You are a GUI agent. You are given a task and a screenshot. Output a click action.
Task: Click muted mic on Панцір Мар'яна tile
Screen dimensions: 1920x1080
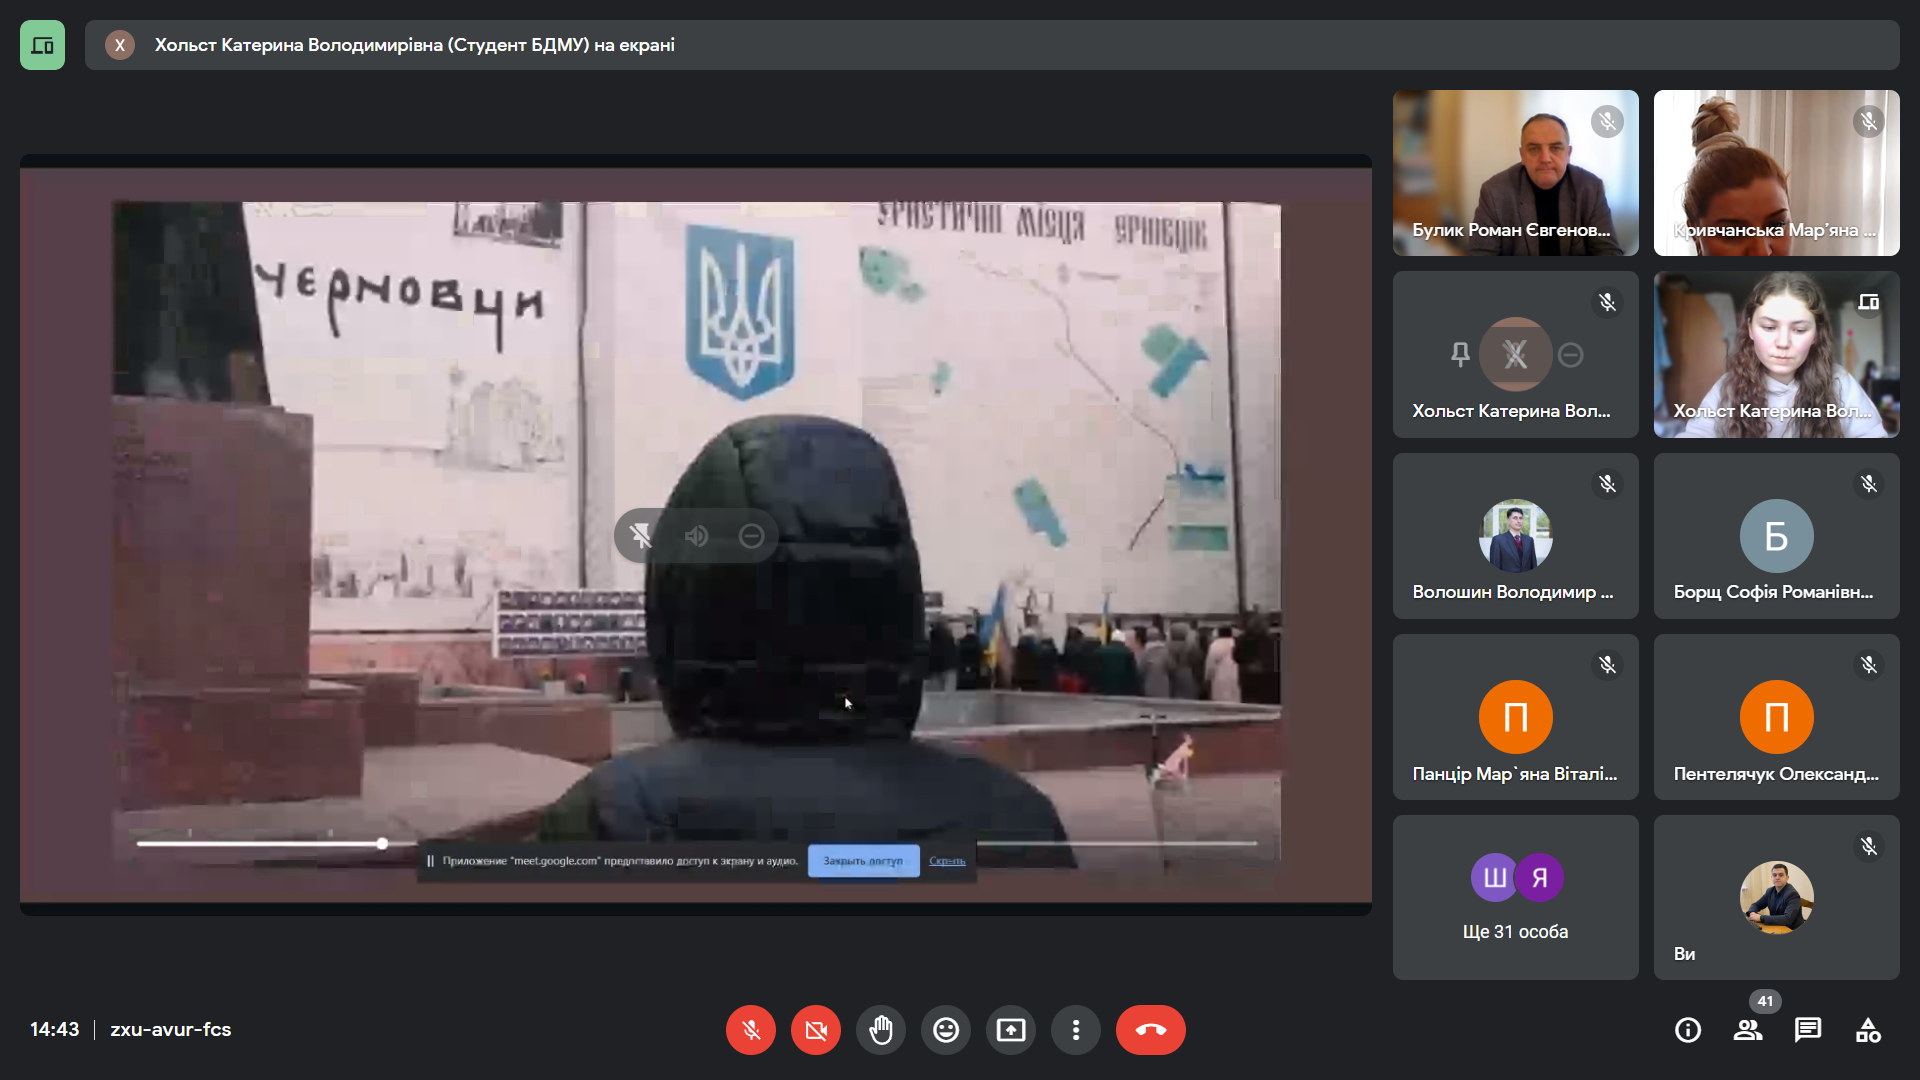click(1608, 665)
